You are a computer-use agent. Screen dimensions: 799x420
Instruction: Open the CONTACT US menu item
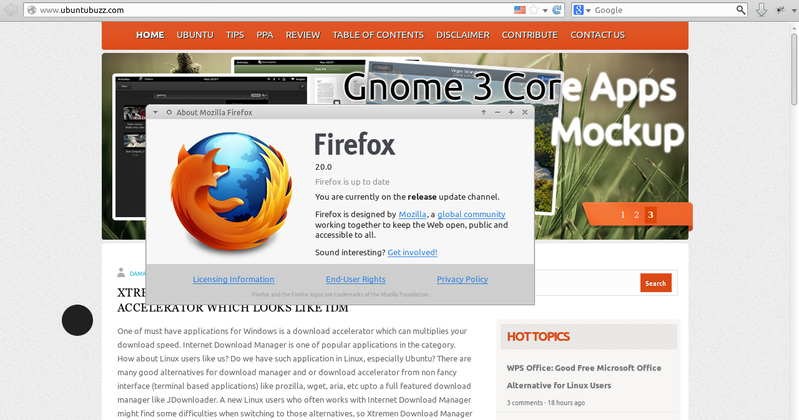(597, 35)
